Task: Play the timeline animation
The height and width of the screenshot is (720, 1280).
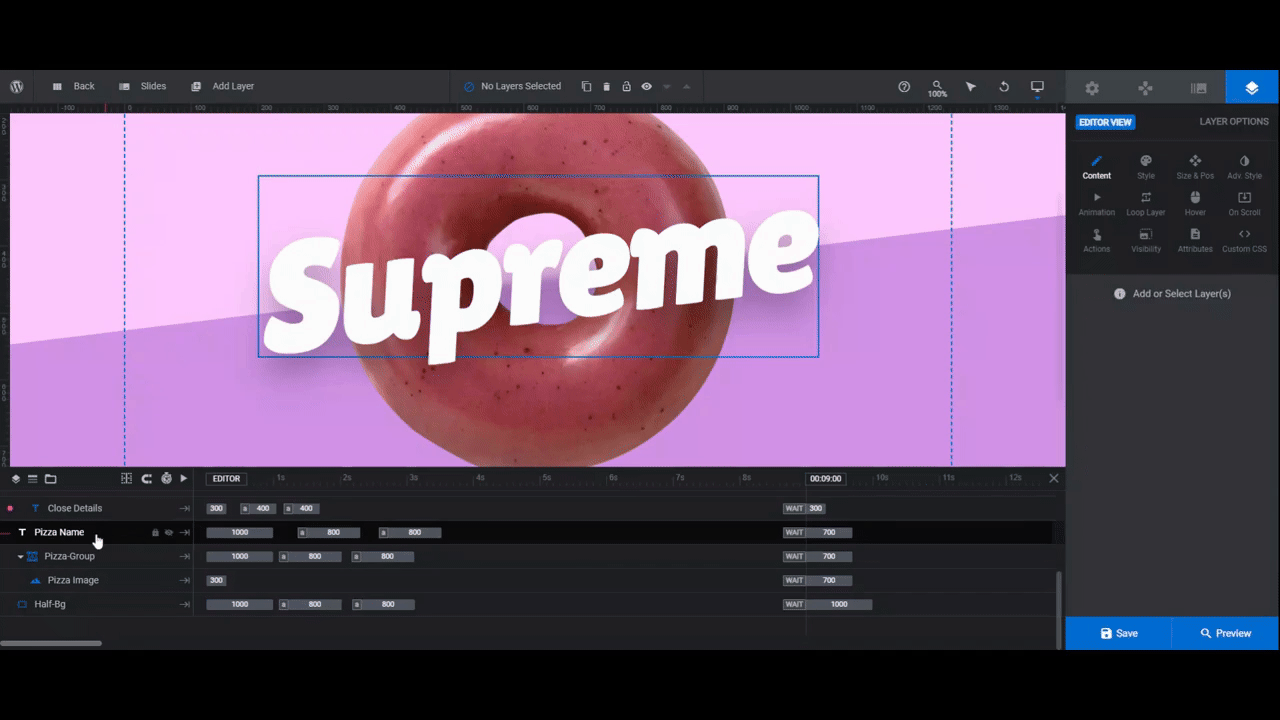Action: pos(184,479)
